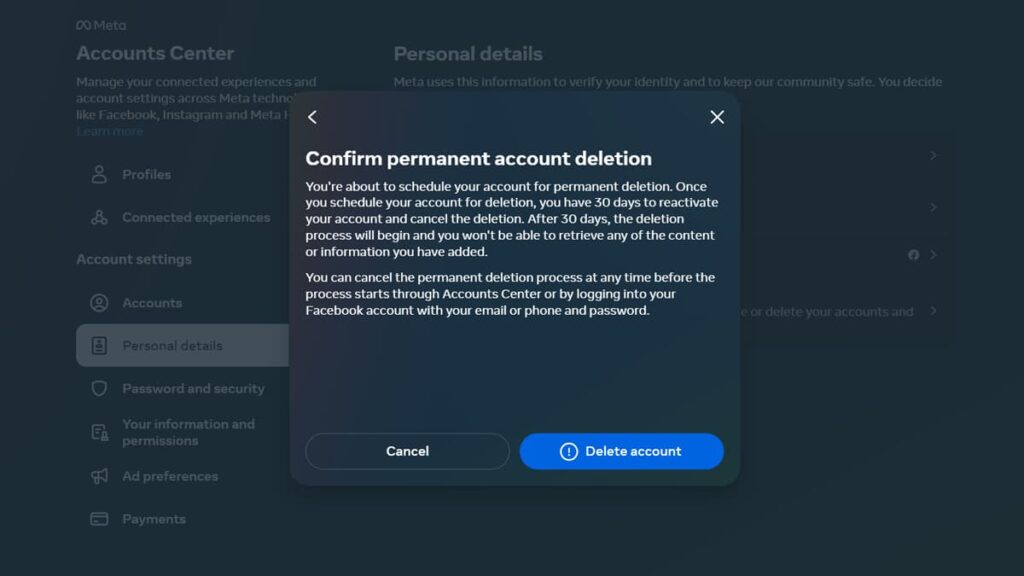Image resolution: width=1024 pixels, height=576 pixels.
Task: Open Ad preferences using the megaphone icon
Action: 98,476
